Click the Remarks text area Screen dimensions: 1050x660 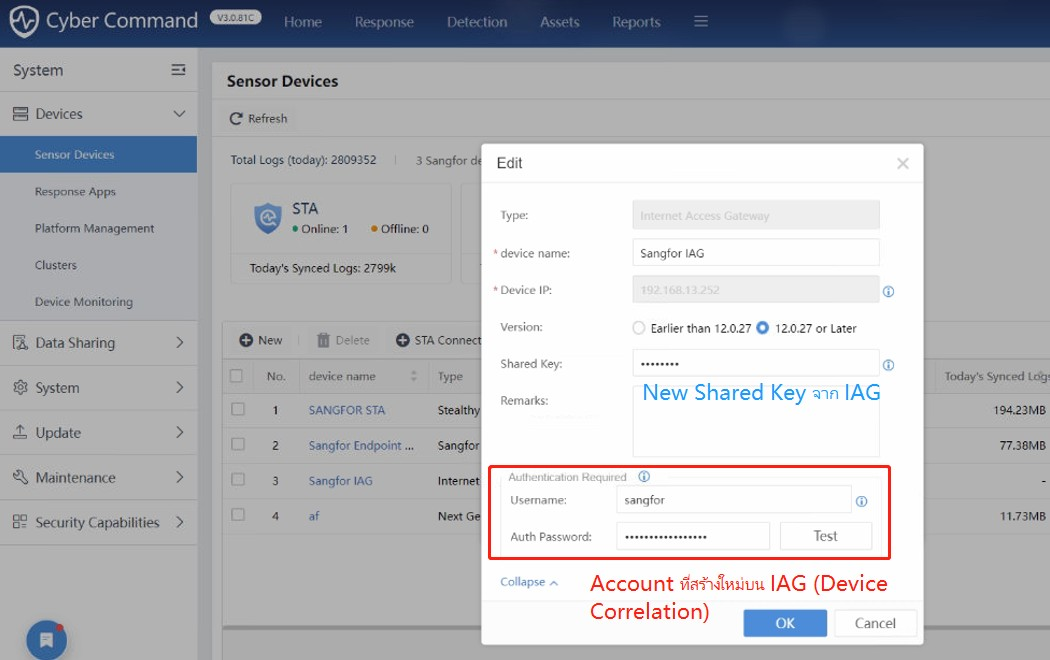point(755,421)
